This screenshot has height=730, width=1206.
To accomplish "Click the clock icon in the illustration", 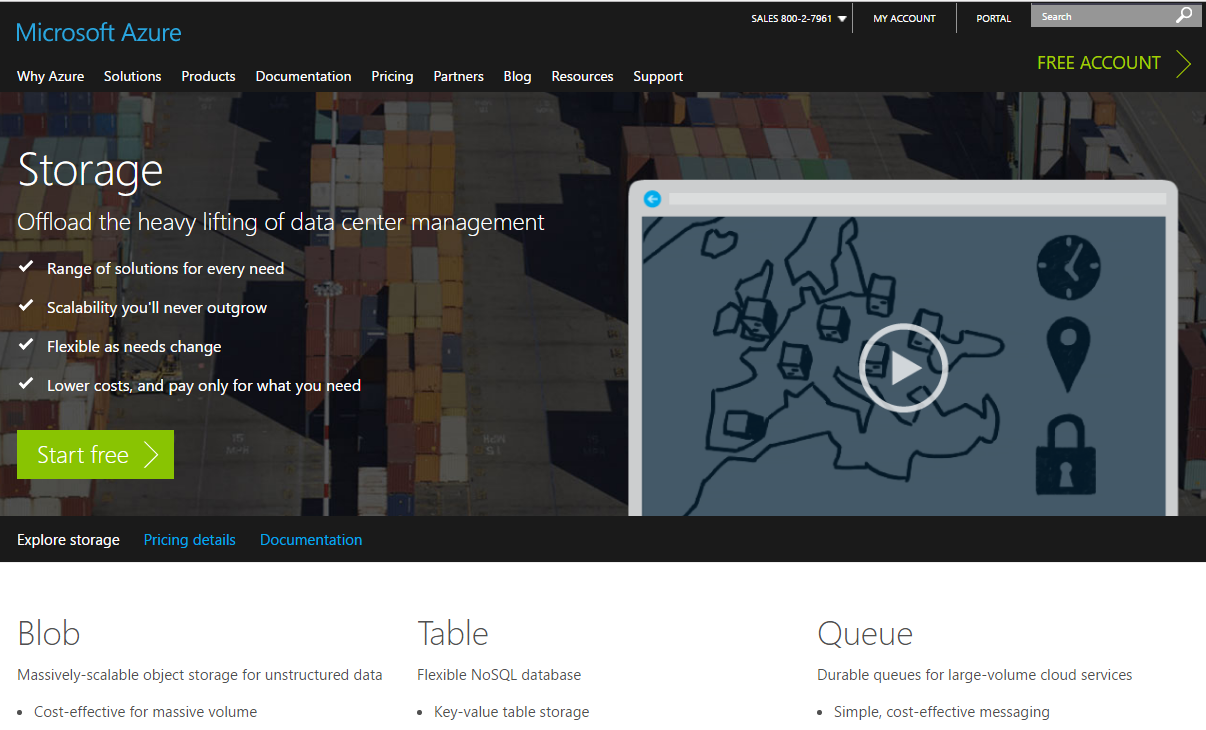I will [1068, 267].
